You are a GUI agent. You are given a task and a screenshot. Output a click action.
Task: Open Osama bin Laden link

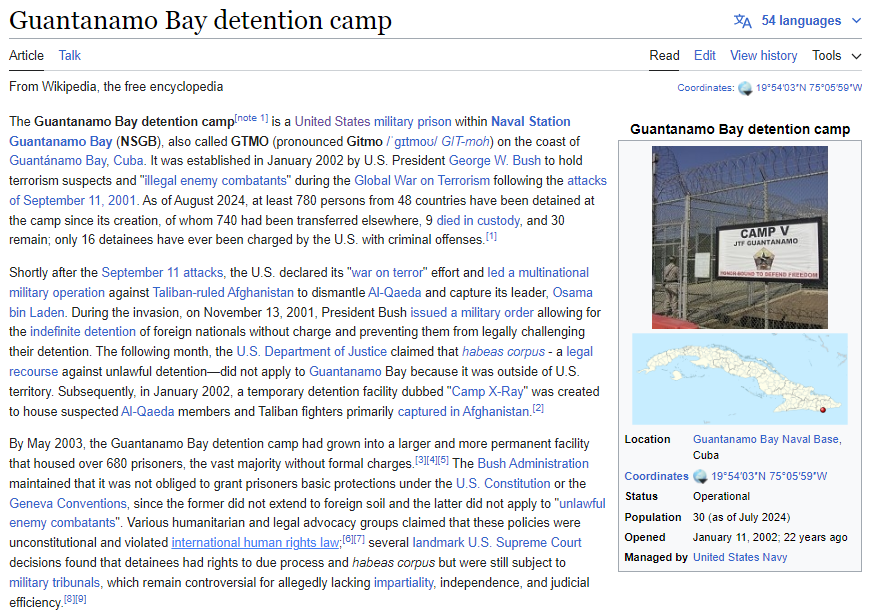[x=301, y=302]
